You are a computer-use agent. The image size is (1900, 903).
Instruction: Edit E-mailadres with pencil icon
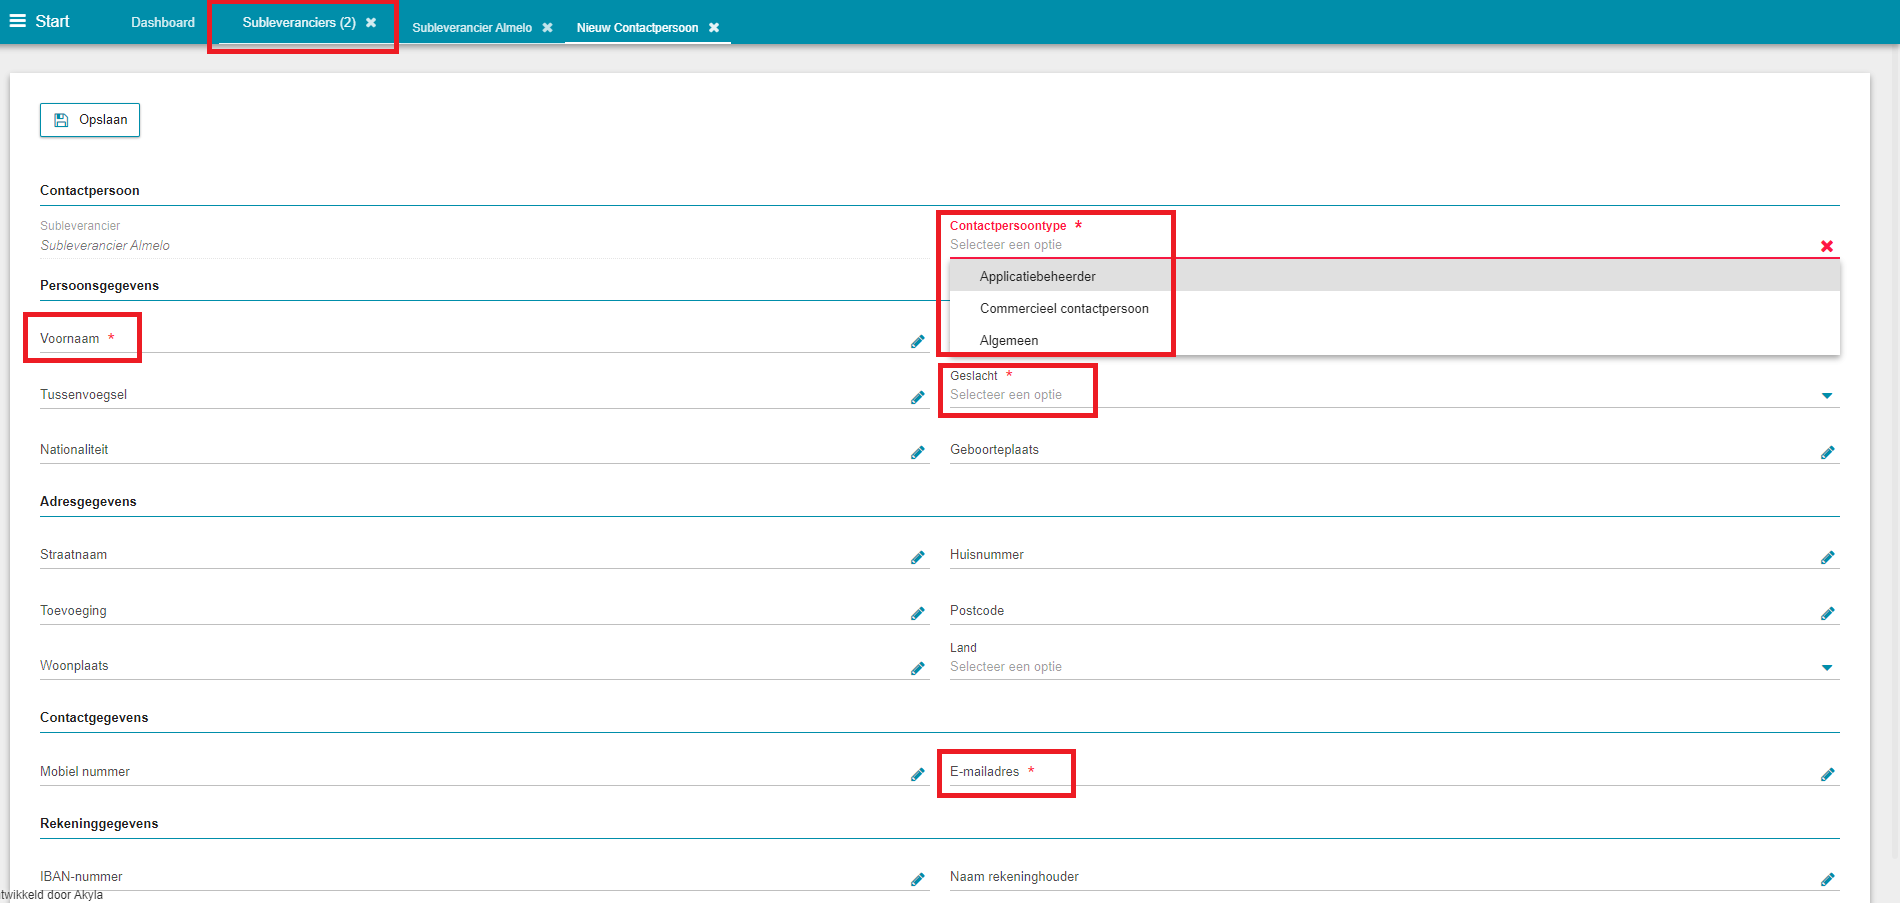[x=1828, y=775]
